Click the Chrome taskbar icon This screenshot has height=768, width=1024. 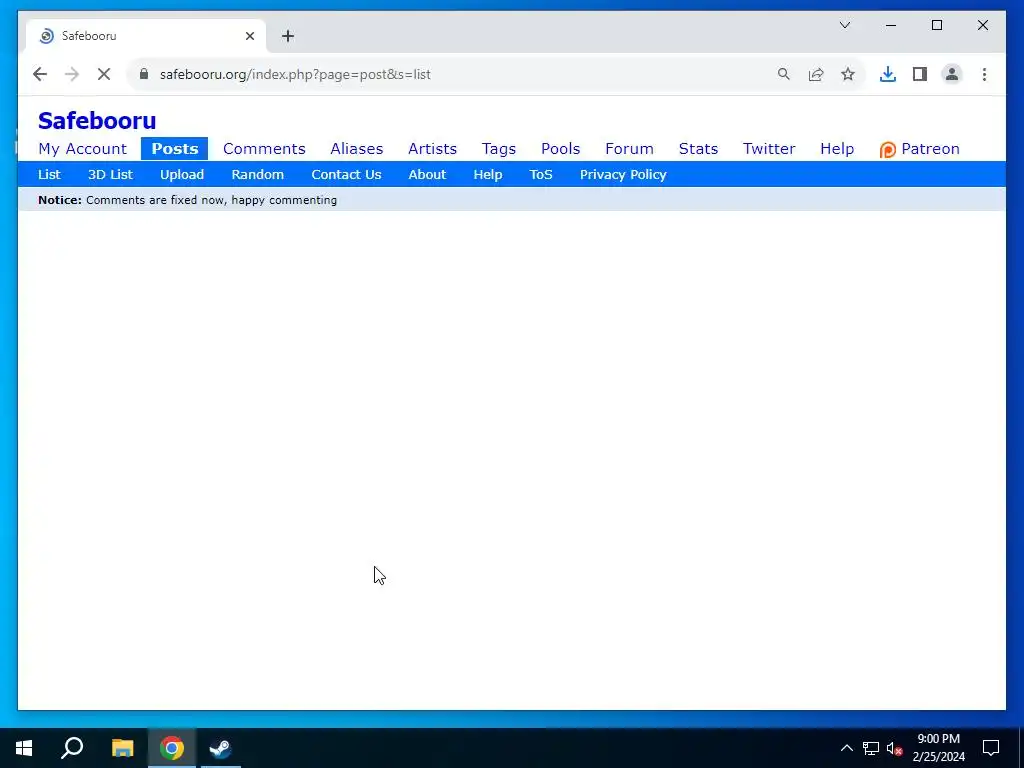172,748
